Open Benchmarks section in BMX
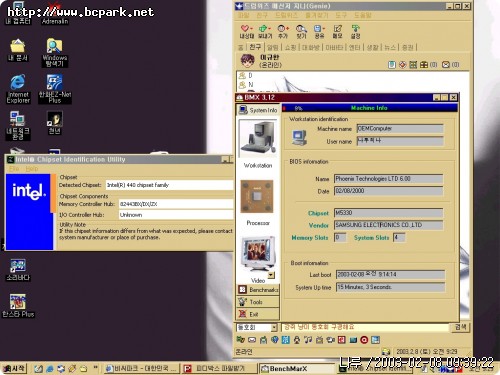Screen dimensions: 500x375 [x=258, y=290]
